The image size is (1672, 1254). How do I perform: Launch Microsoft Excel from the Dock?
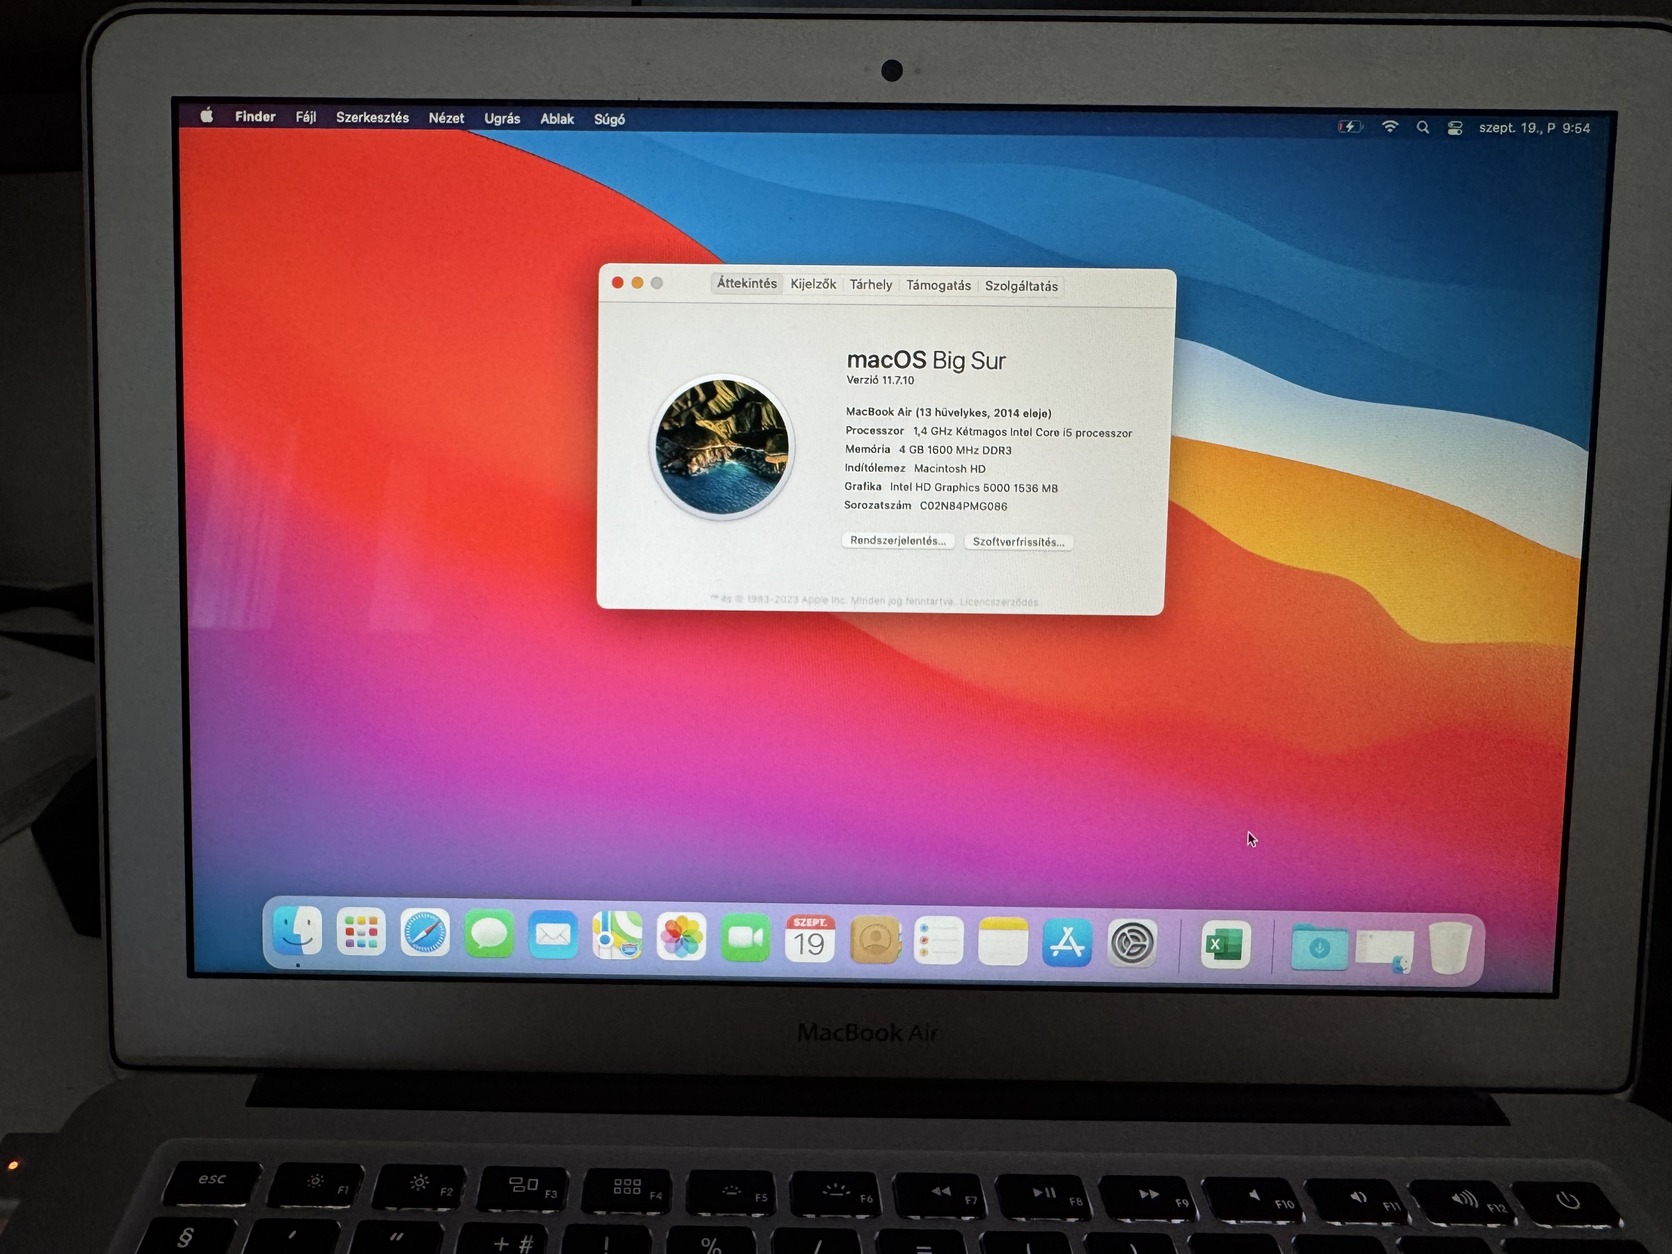[1225, 946]
